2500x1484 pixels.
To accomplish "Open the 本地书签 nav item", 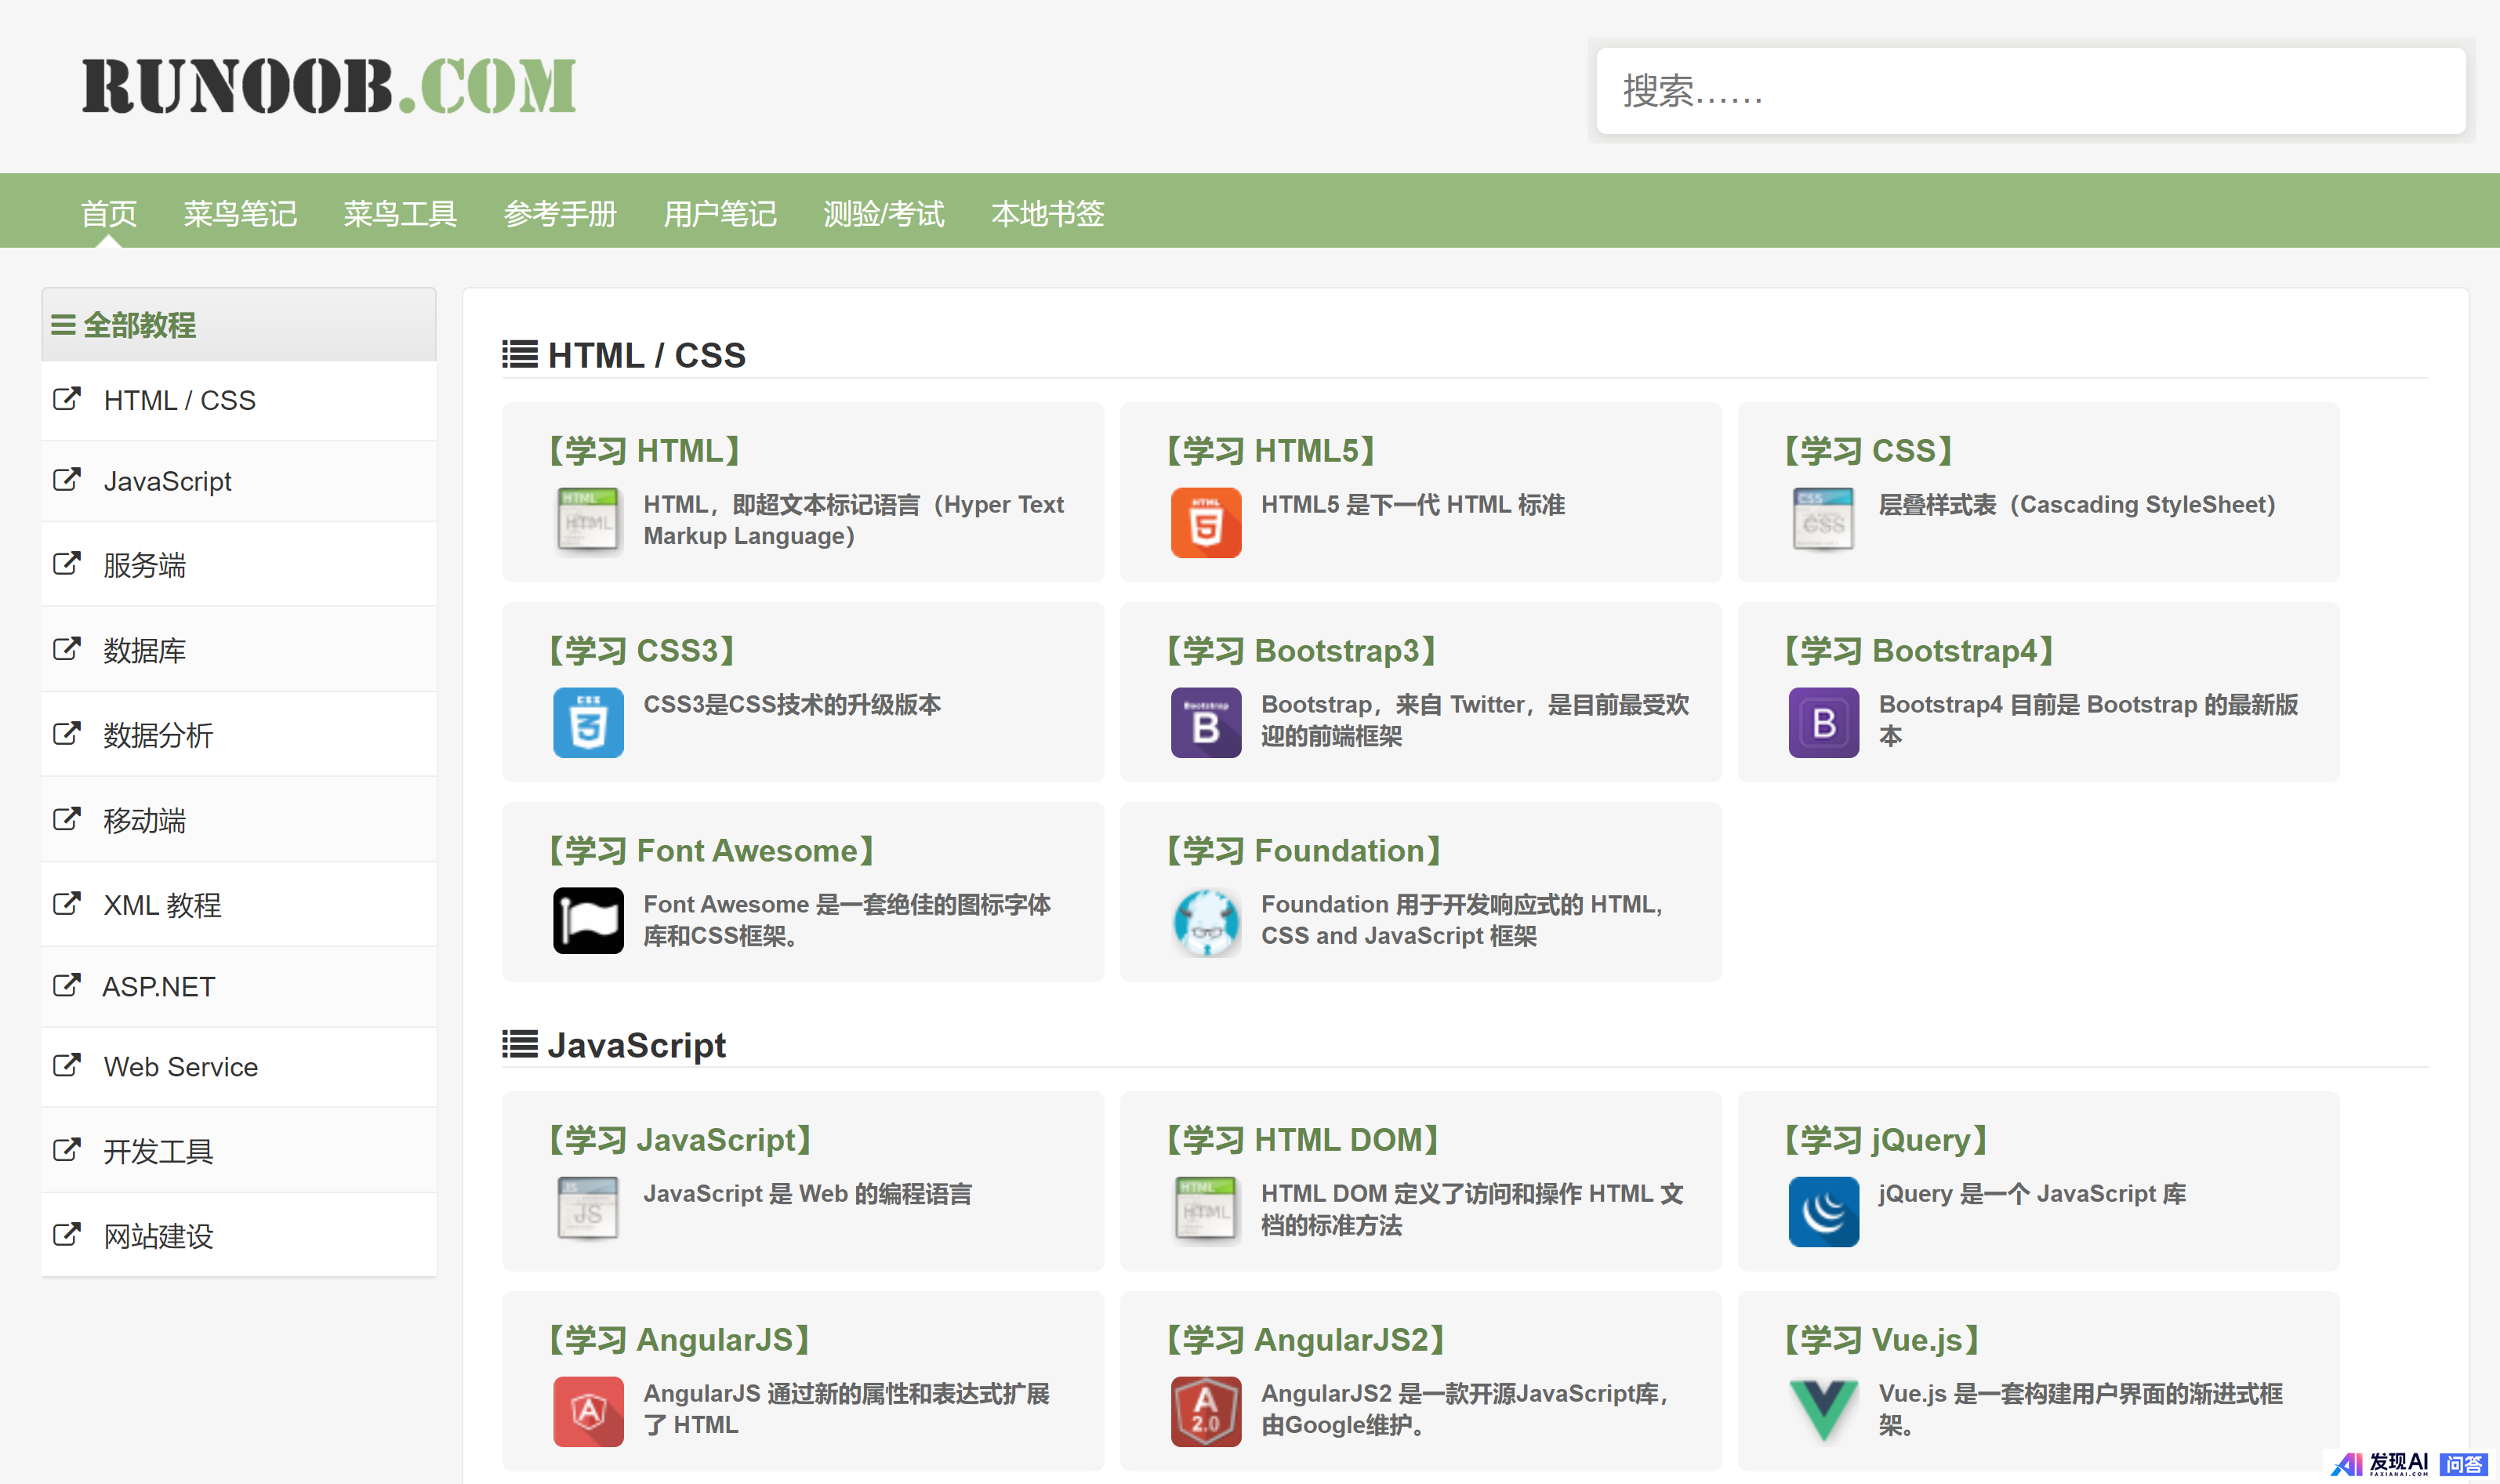I will pyautogui.click(x=1048, y=213).
